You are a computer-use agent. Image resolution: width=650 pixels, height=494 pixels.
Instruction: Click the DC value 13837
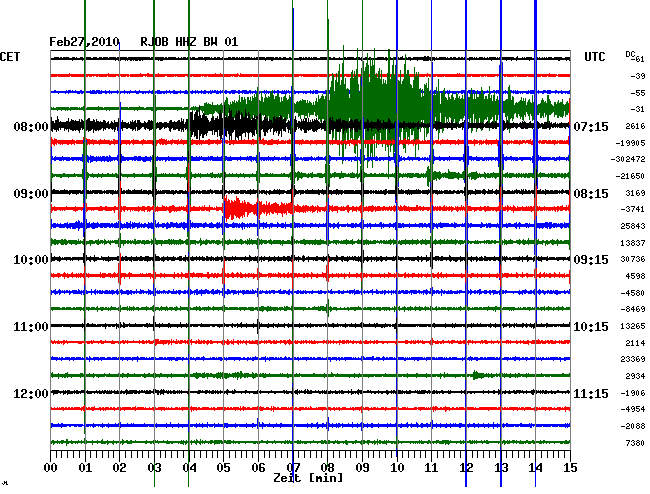[x=633, y=243]
